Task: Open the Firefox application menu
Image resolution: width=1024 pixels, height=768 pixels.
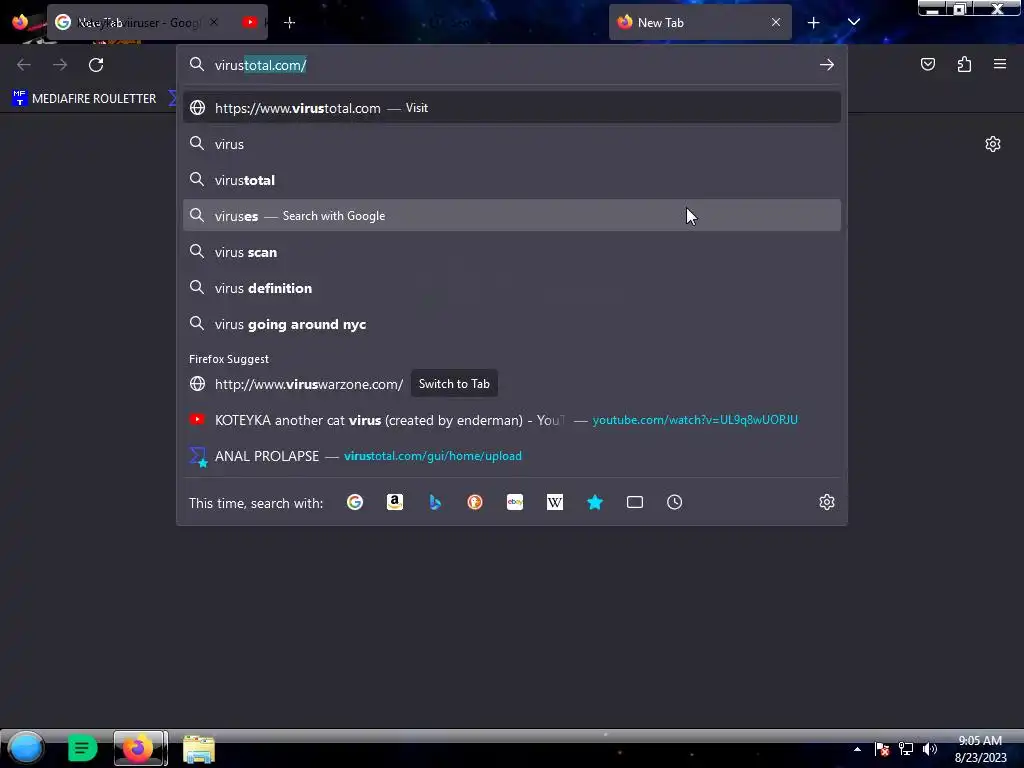Action: pyautogui.click(x=999, y=64)
